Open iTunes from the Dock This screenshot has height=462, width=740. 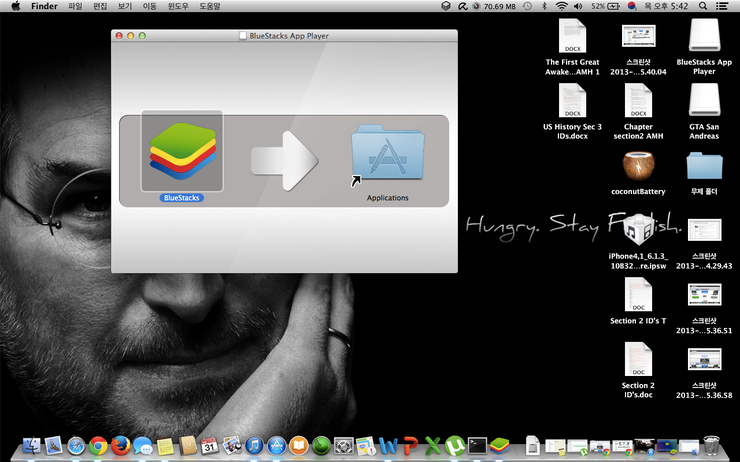click(x=254, y=445)
